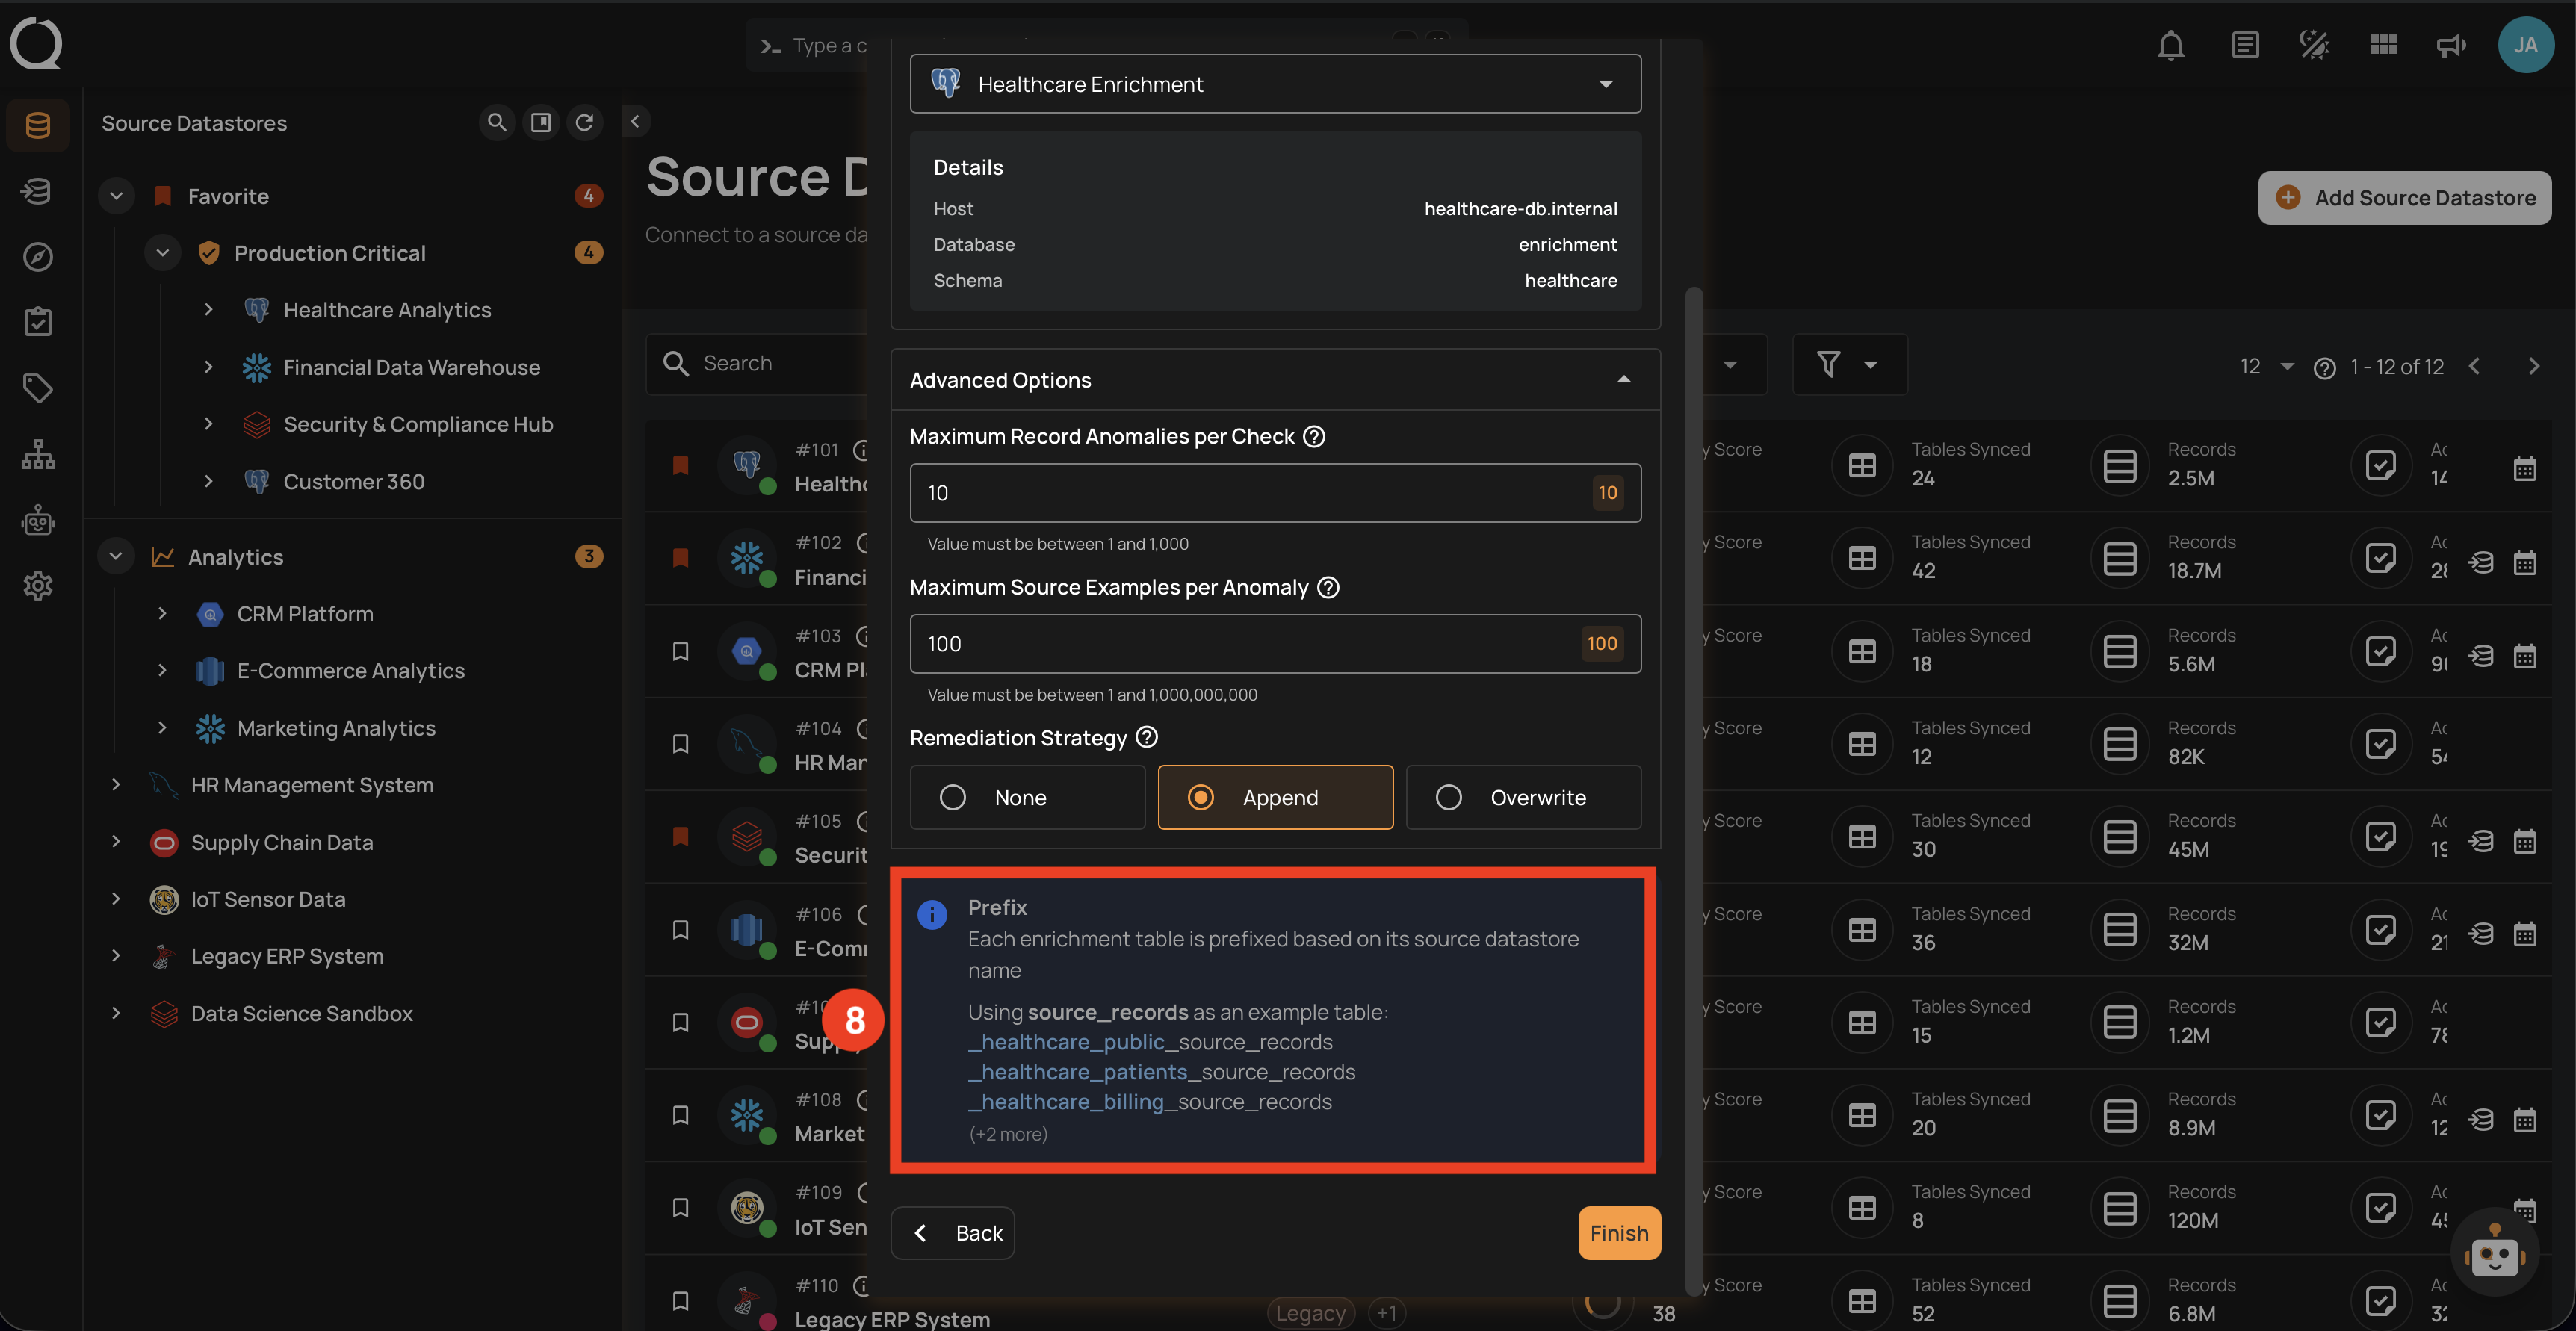Viewport: 2576px width, 1331px height.
Task: Click the megaphone announcements icon
Action: pyautogui.click(x=2450, y=45)
